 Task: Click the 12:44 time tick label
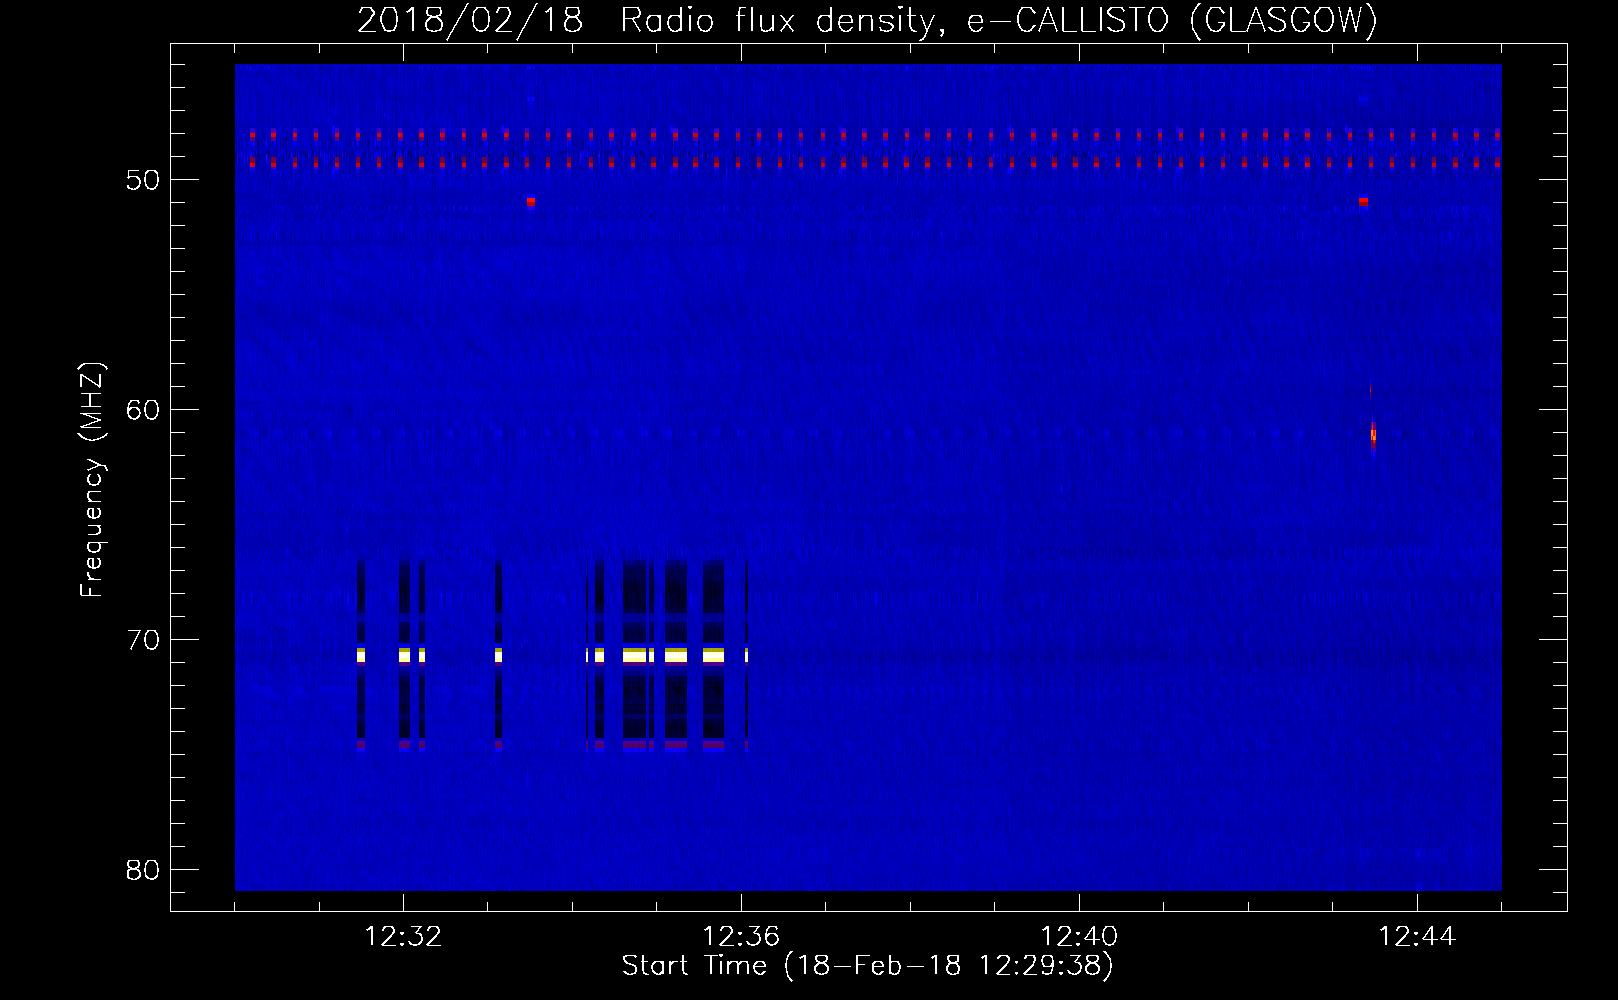1417,937
